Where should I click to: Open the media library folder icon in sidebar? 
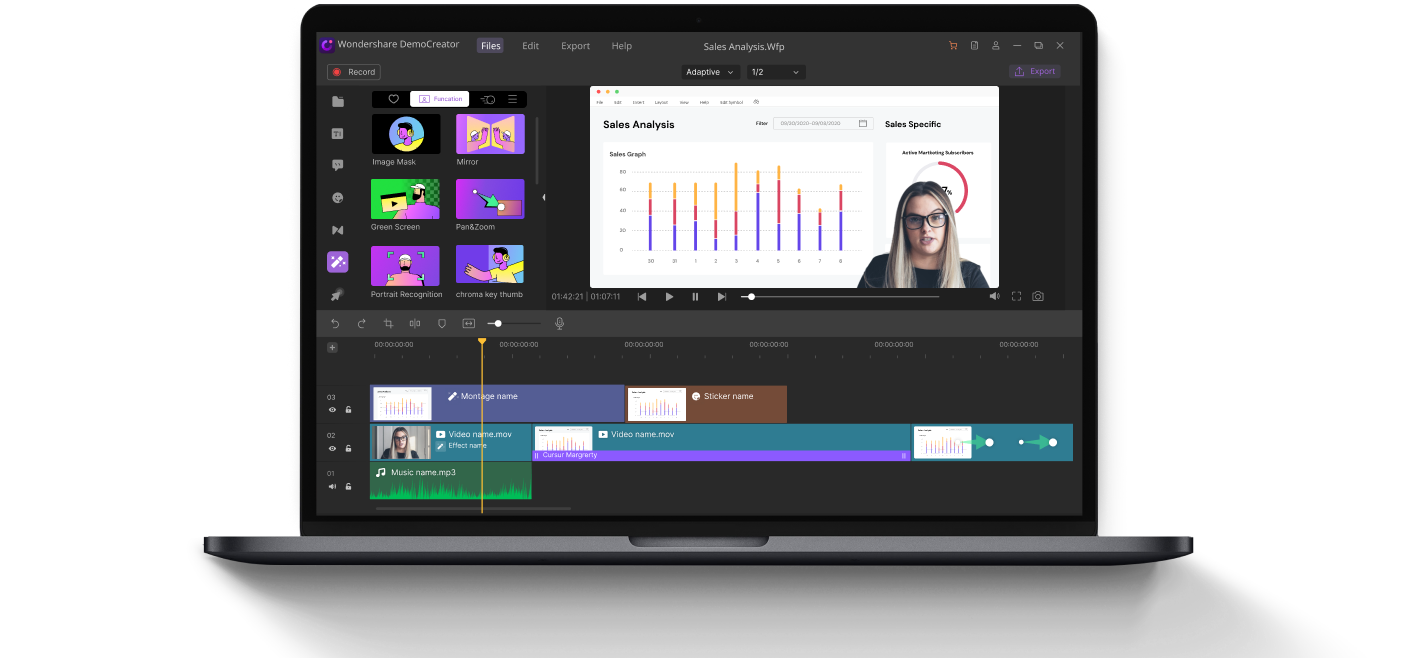point(338,101)
